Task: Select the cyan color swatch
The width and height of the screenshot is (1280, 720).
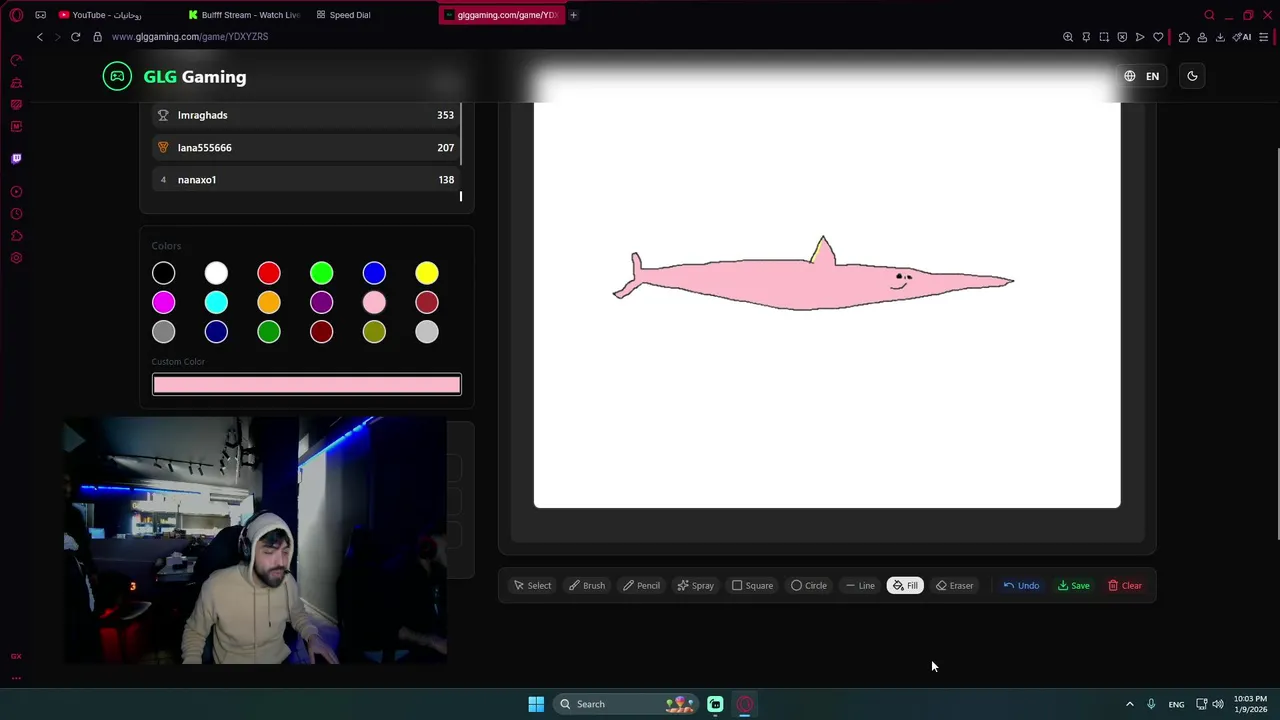Action: (216, 302)
